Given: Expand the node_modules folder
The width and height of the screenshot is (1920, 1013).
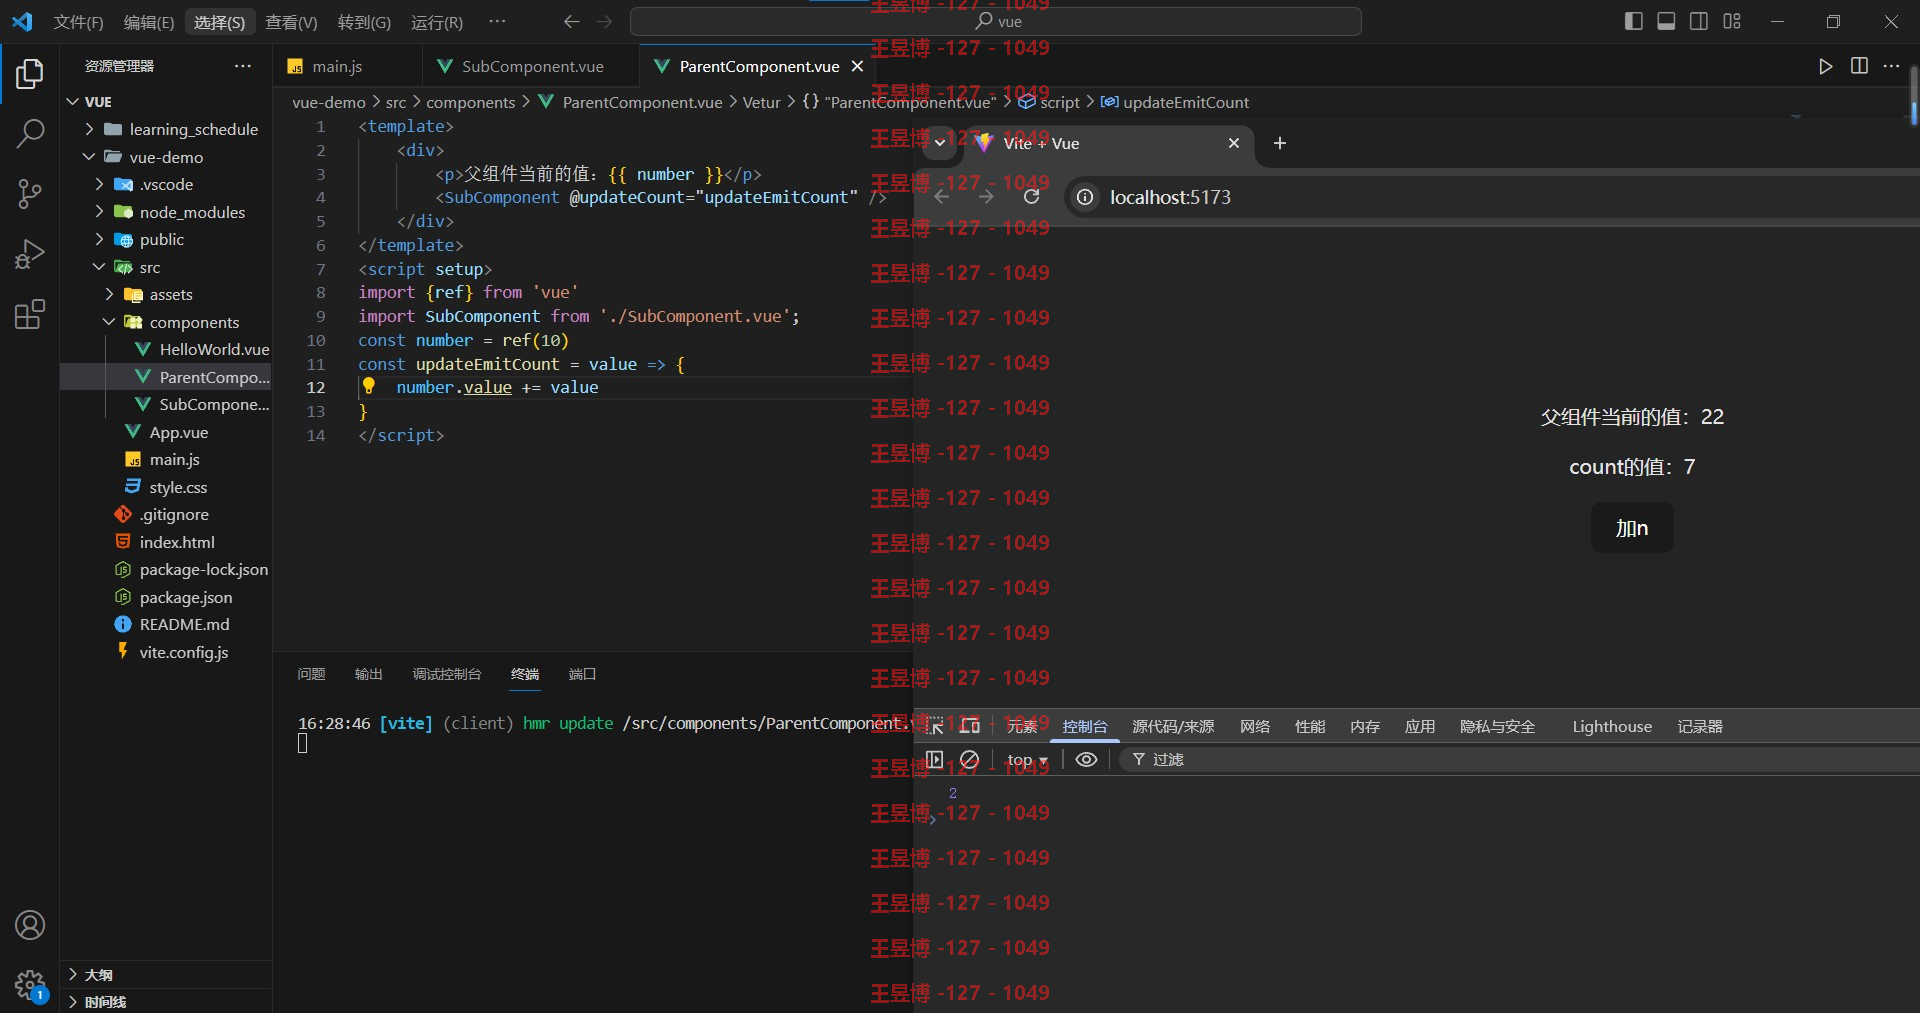Looking at the screenshot, I should 99,212.
